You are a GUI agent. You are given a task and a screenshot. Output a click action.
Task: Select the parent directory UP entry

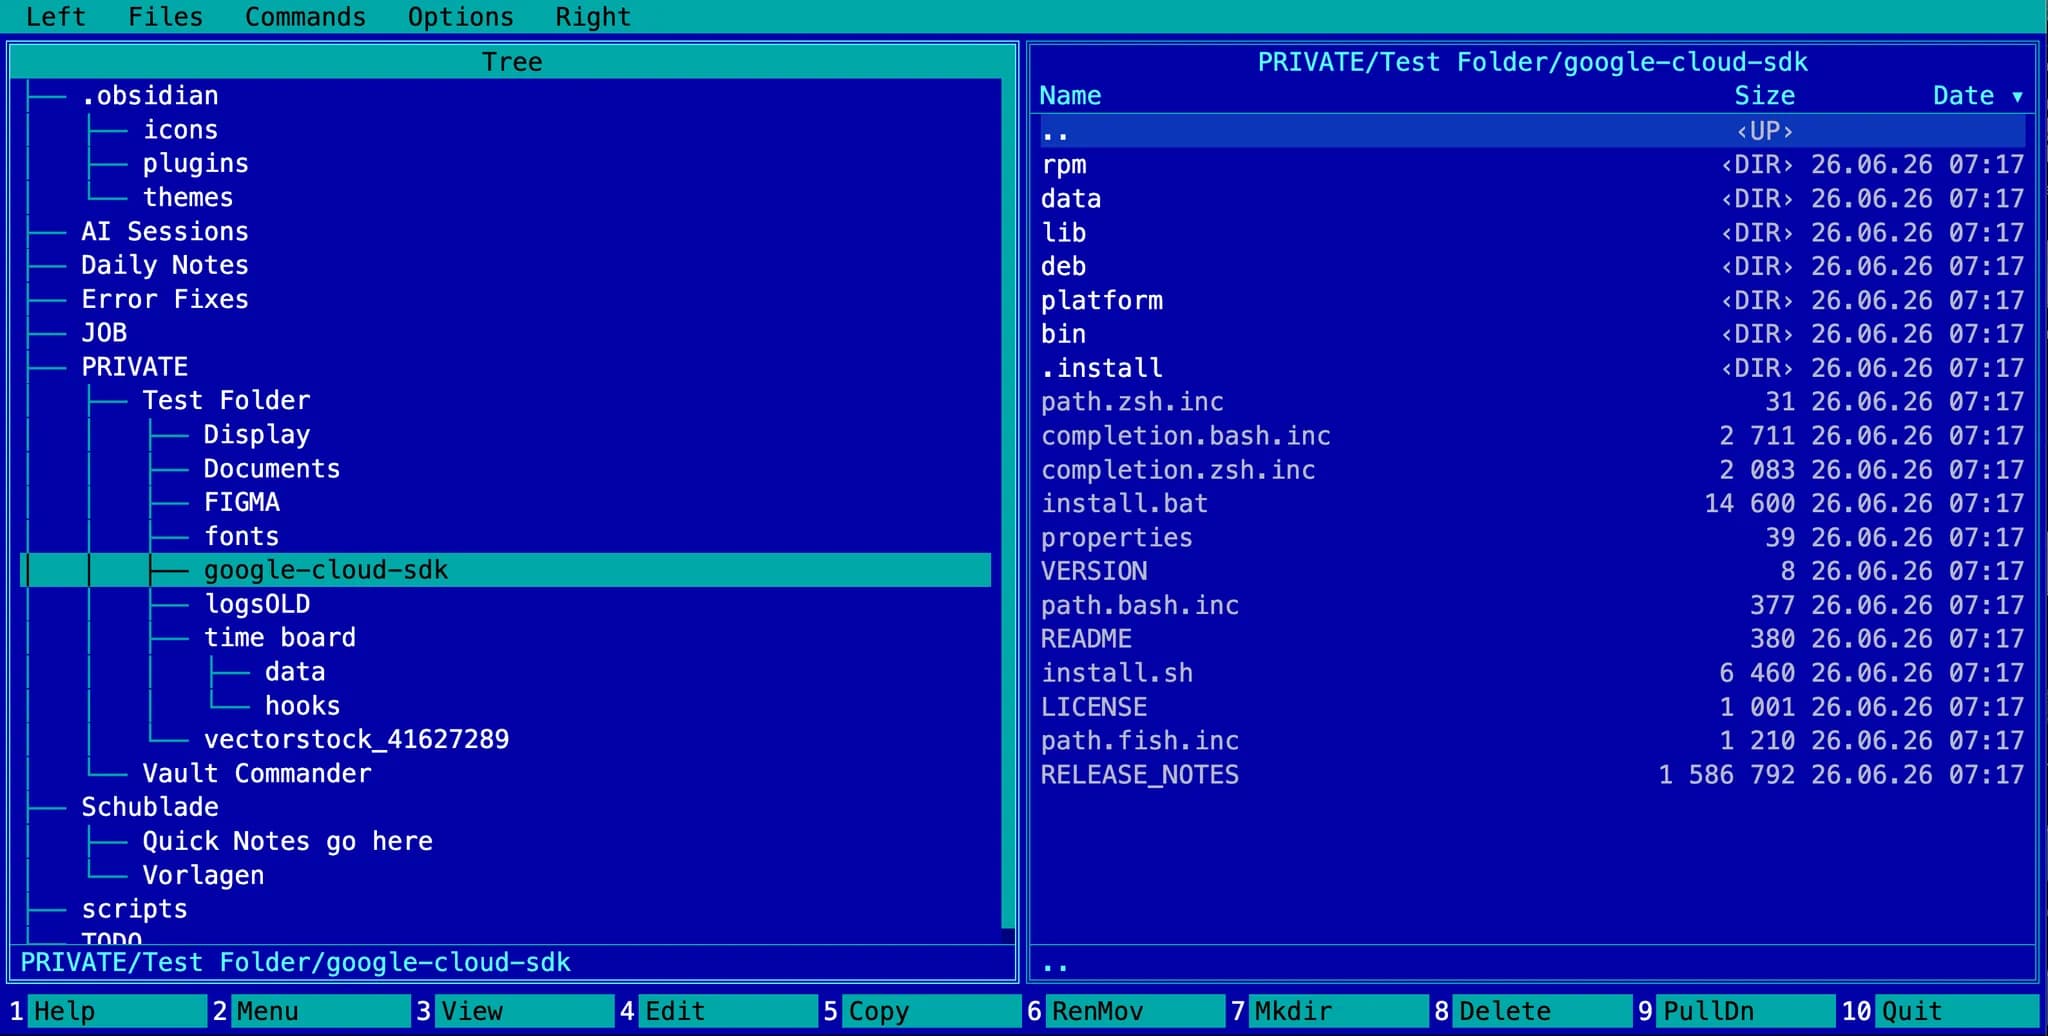click(1532, 131)
